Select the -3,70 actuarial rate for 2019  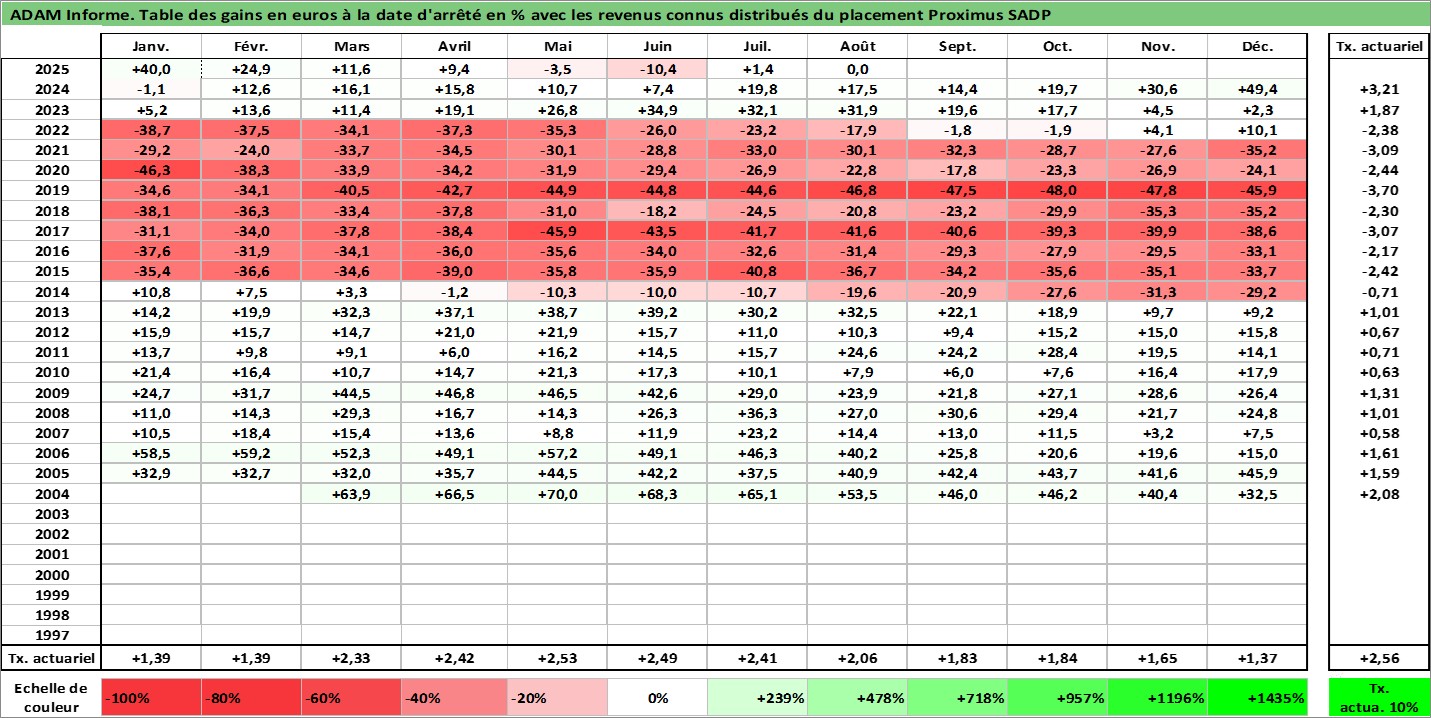click(x=1379, y=190)
